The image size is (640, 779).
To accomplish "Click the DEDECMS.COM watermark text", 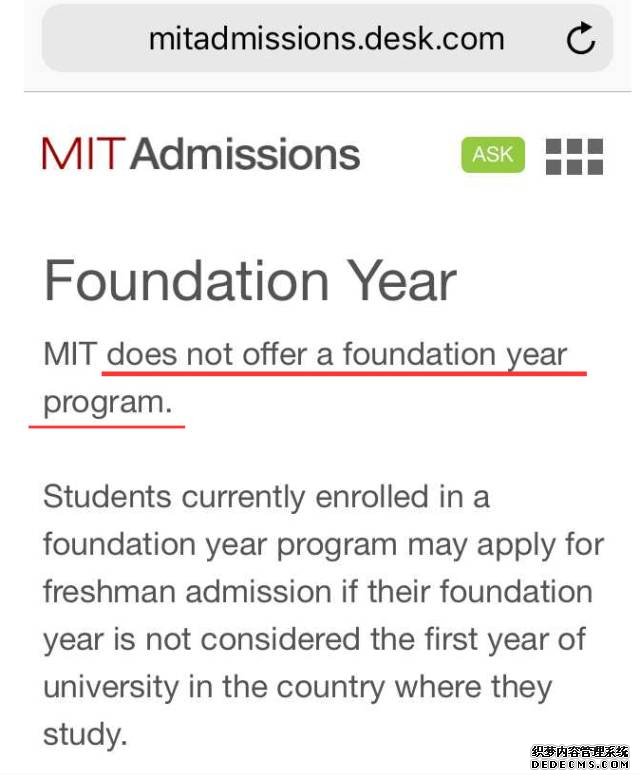I will coord(580,765).
